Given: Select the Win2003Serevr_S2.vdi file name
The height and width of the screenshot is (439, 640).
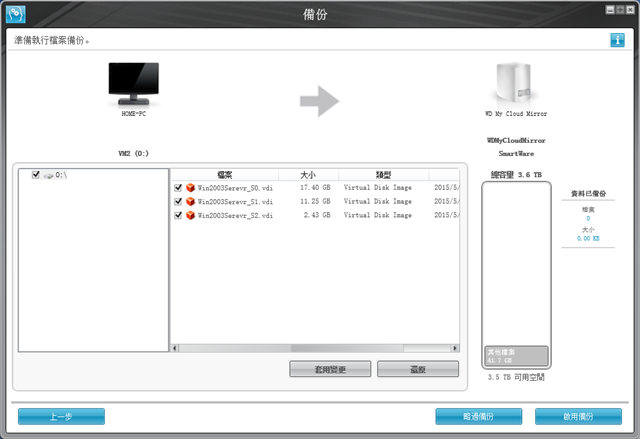Looking at the screenshot, I should tap(235, 215).
